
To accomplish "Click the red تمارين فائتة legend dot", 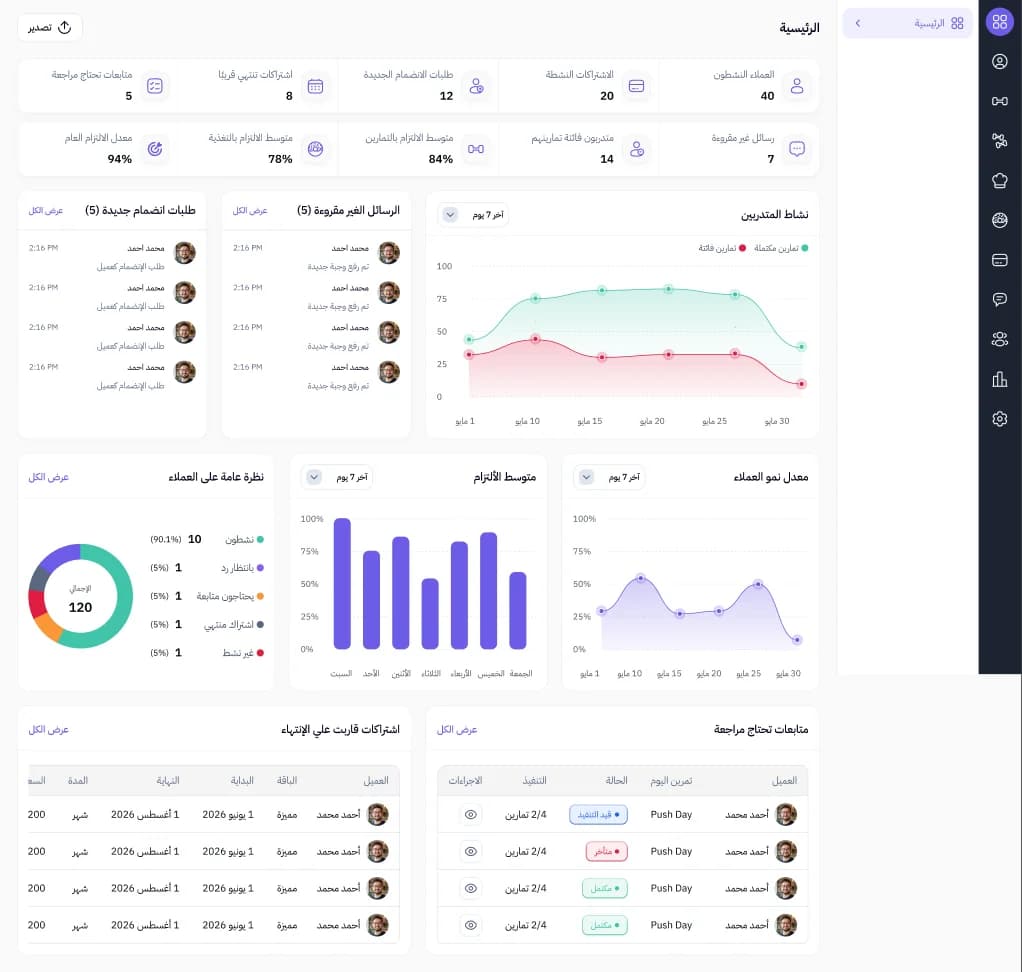I will [742, 248].
